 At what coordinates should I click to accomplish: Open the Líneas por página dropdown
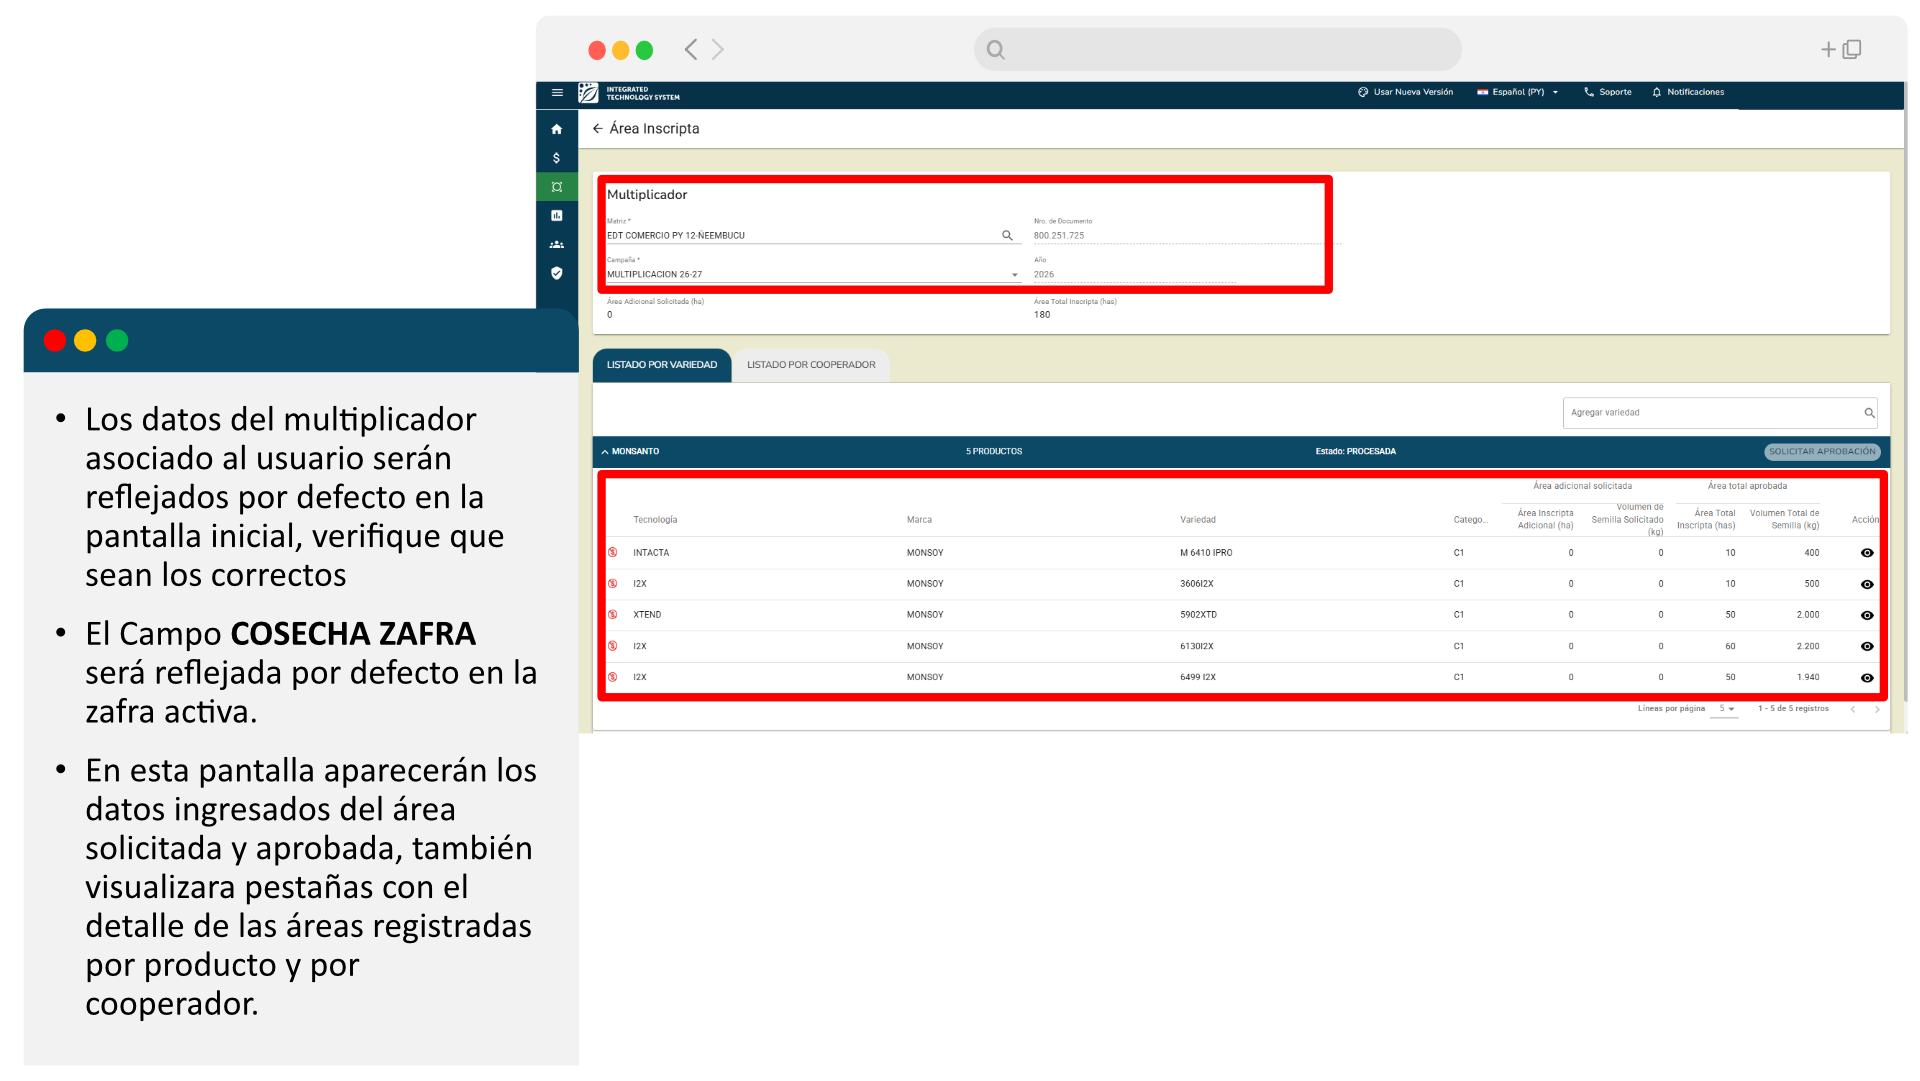tap(1726, 709)
